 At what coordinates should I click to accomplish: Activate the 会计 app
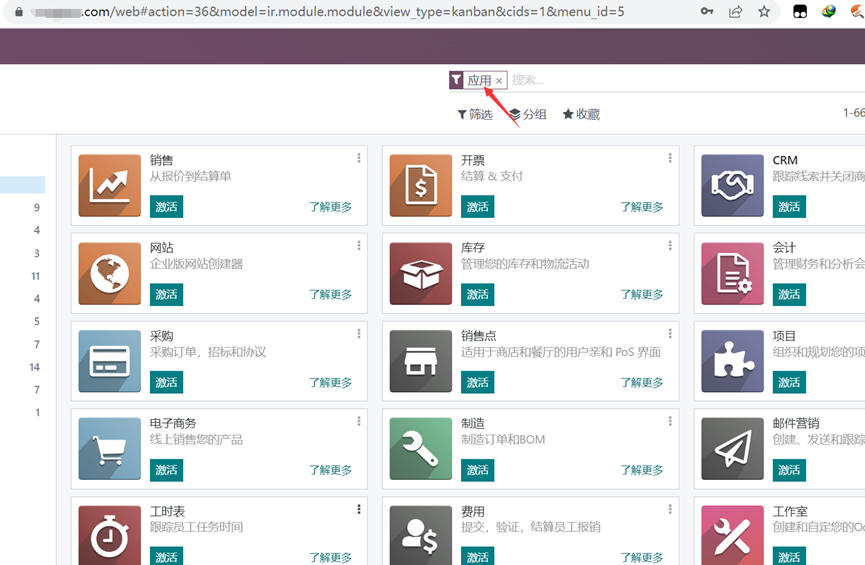tap(789, 295)
